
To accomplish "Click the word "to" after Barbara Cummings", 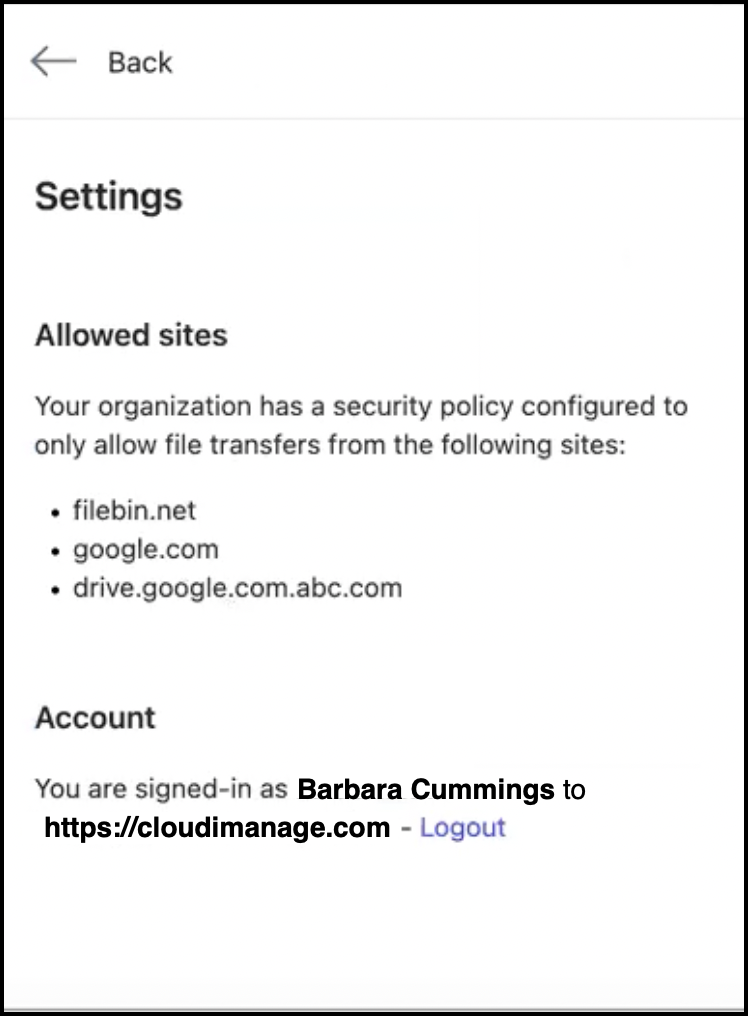I will (574, 790).
